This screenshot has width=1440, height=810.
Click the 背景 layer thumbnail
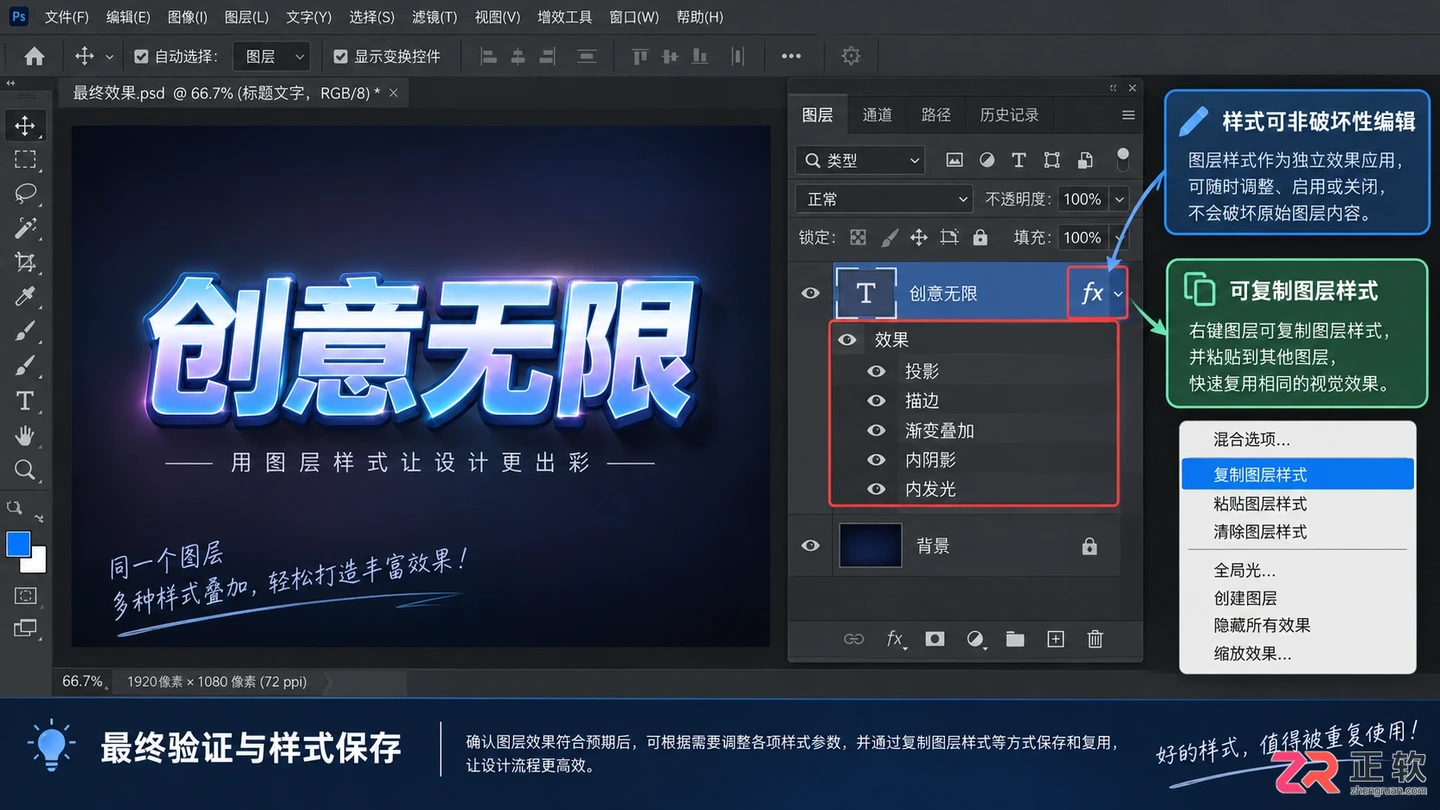click(x=870, y=546)
